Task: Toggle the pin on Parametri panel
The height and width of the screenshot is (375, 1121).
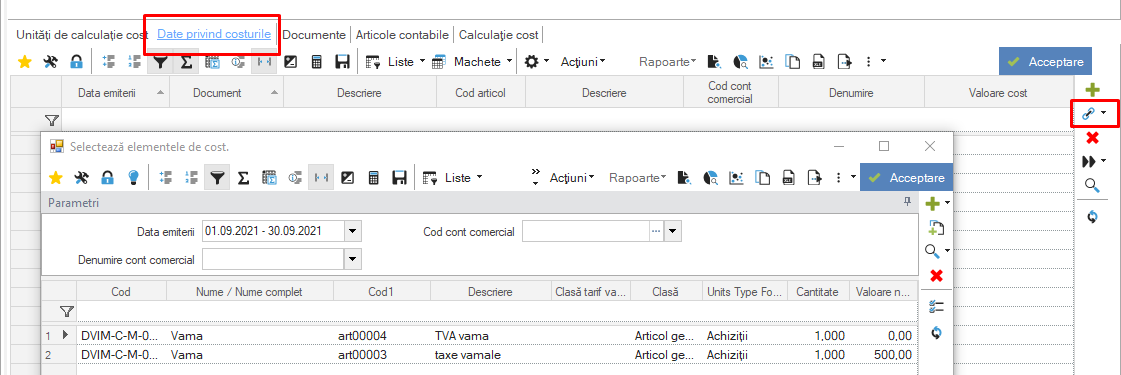Action: coord(908,203)
